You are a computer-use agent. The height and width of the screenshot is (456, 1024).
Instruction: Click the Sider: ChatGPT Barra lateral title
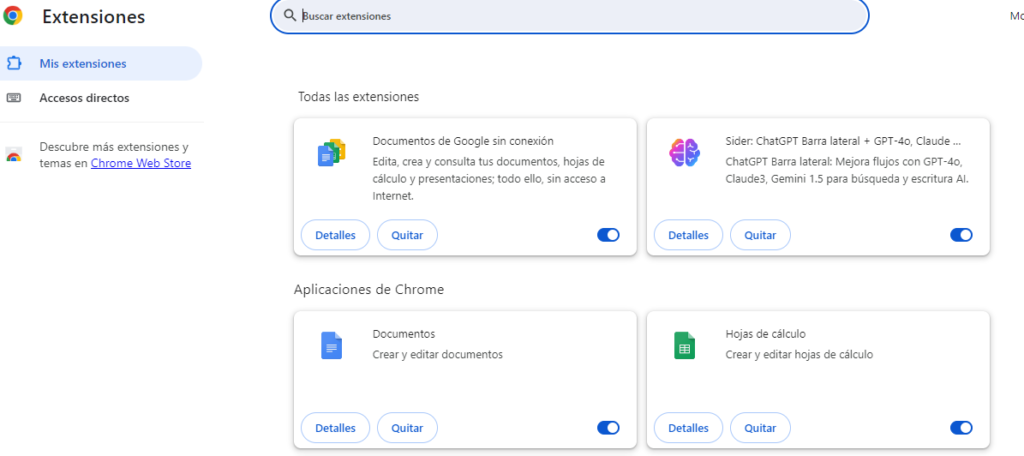coord(843,140)
